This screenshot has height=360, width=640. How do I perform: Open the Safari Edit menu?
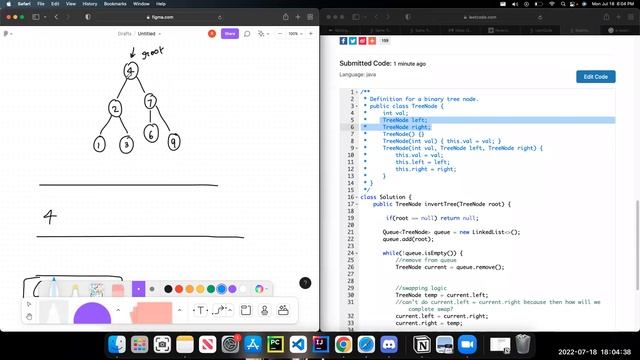55,4
